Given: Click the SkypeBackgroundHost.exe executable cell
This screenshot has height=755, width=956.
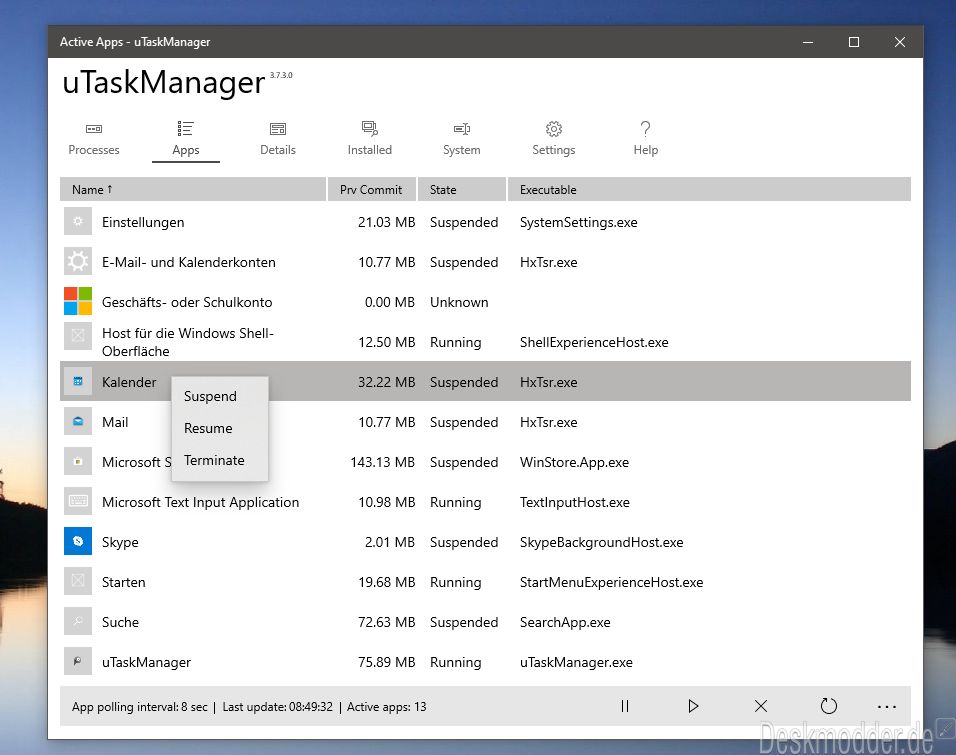Looking at the screenshot, I should click(601, 542).
